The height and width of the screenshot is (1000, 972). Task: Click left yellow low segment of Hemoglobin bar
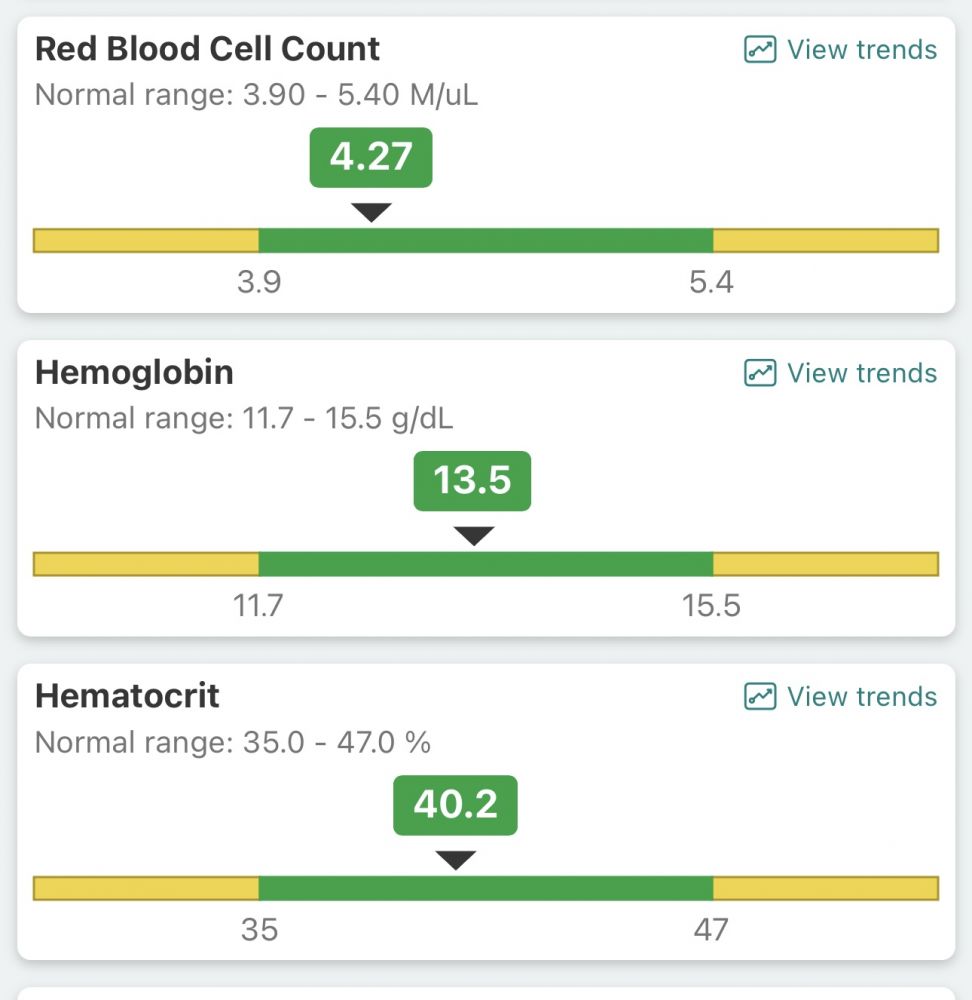point(146,564)
